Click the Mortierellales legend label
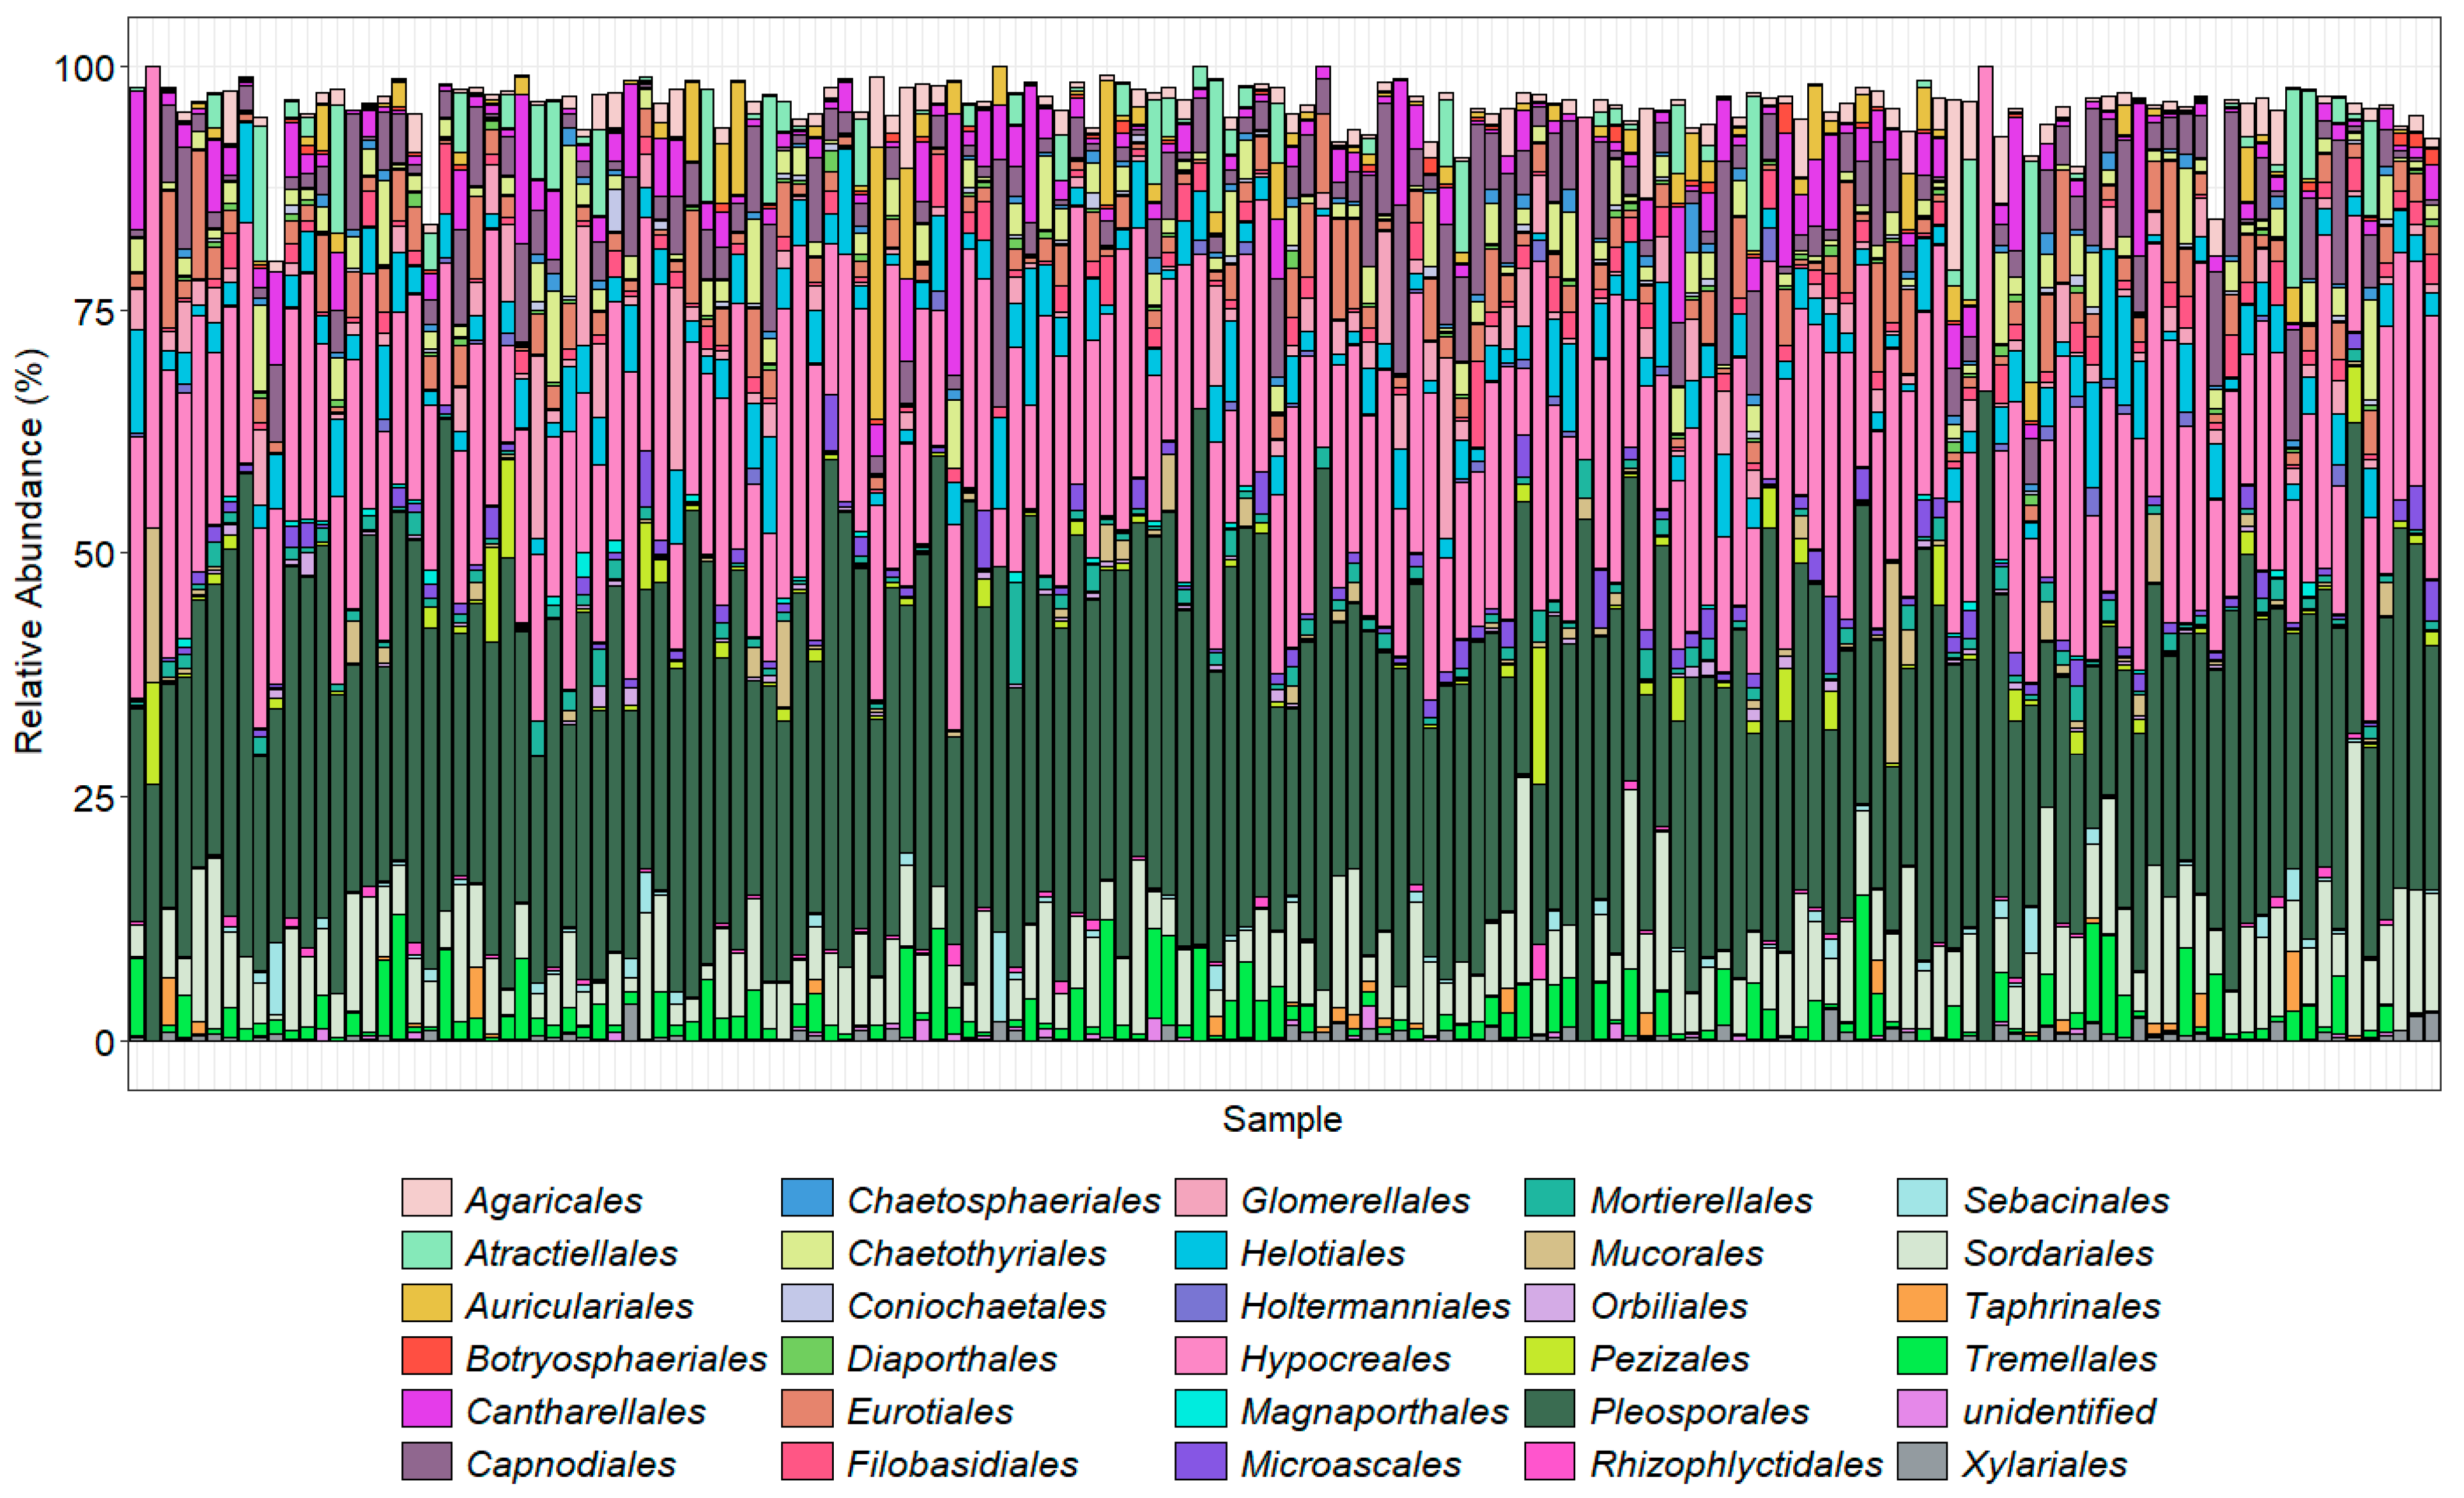 [1701, 1199]
